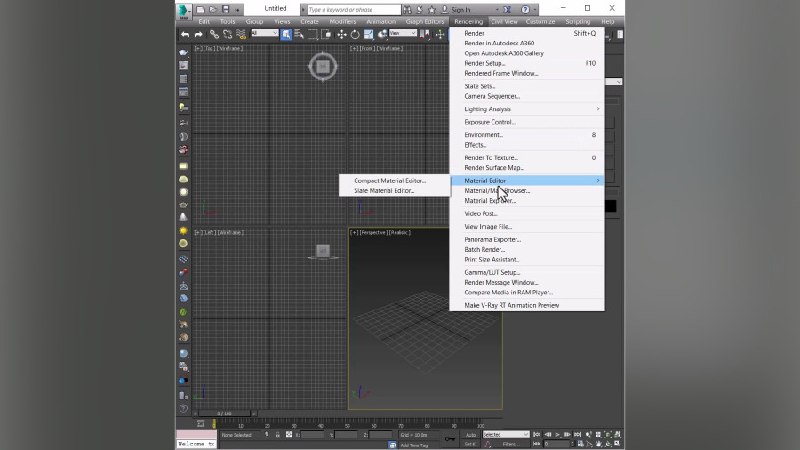The height and width of the screenshot is (450, 800).
Task: Toggle Absolute/Offset transform mode icon
Action: pyautogui.click(x=289, y=435)
